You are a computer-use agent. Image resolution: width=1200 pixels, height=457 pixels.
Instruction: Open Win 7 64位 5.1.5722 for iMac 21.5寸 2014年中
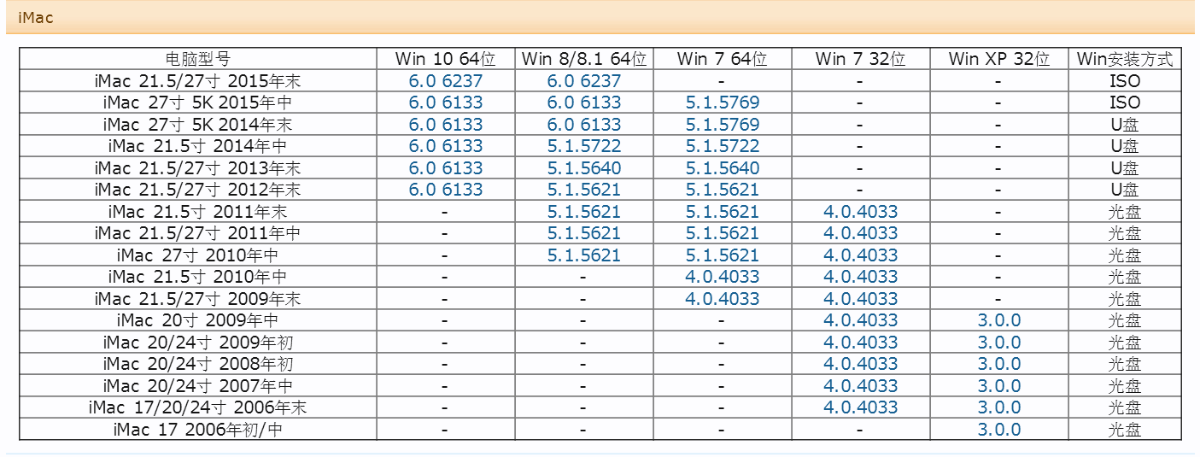click(x=722, y=146)
